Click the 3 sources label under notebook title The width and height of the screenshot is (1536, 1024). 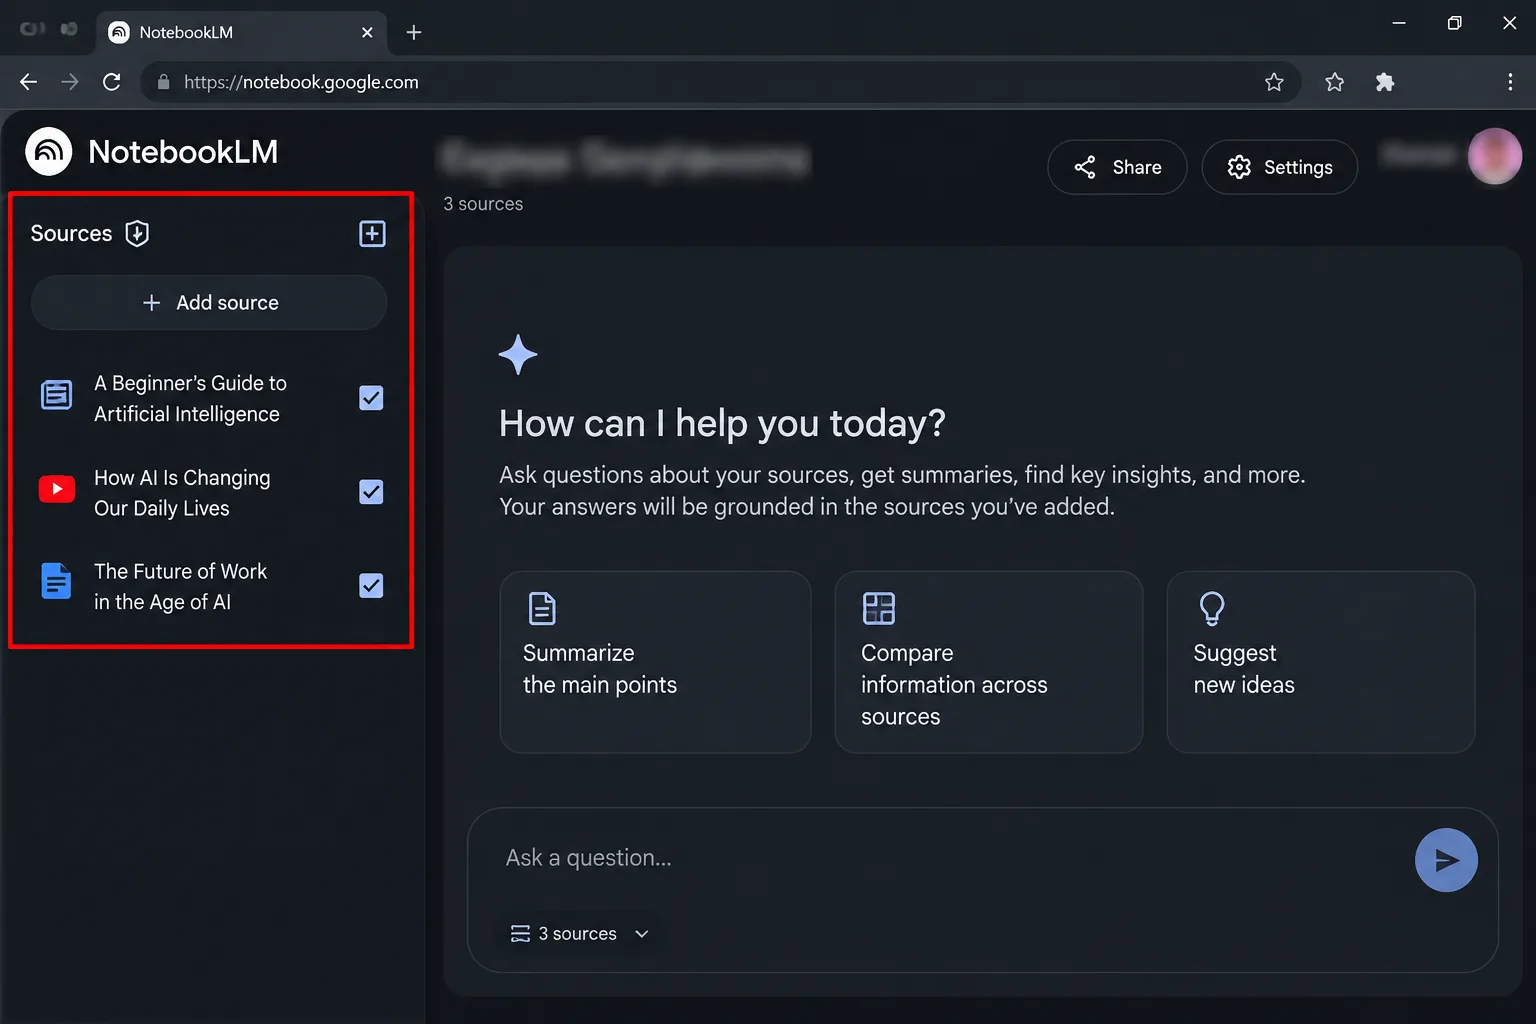tap(483, 204)
